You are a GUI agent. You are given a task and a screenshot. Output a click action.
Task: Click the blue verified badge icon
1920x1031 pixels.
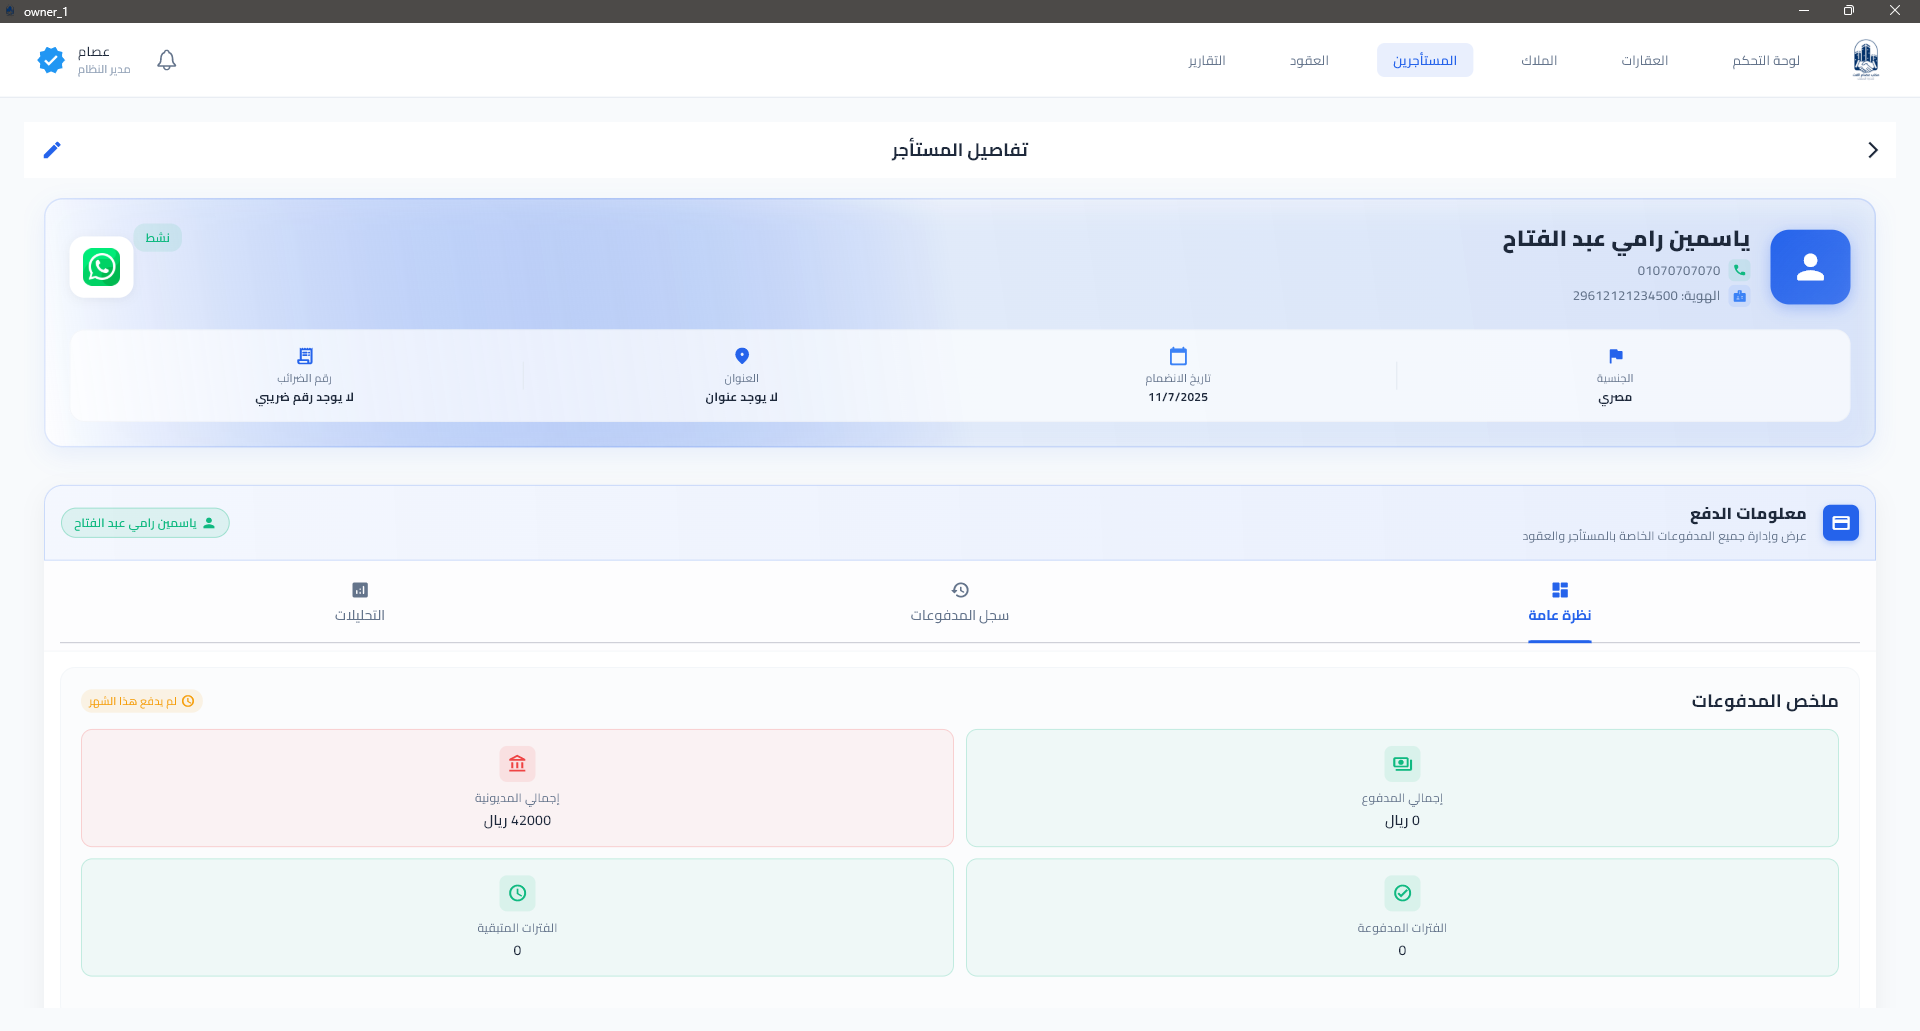pyautogui.click(x=51, y=60)
